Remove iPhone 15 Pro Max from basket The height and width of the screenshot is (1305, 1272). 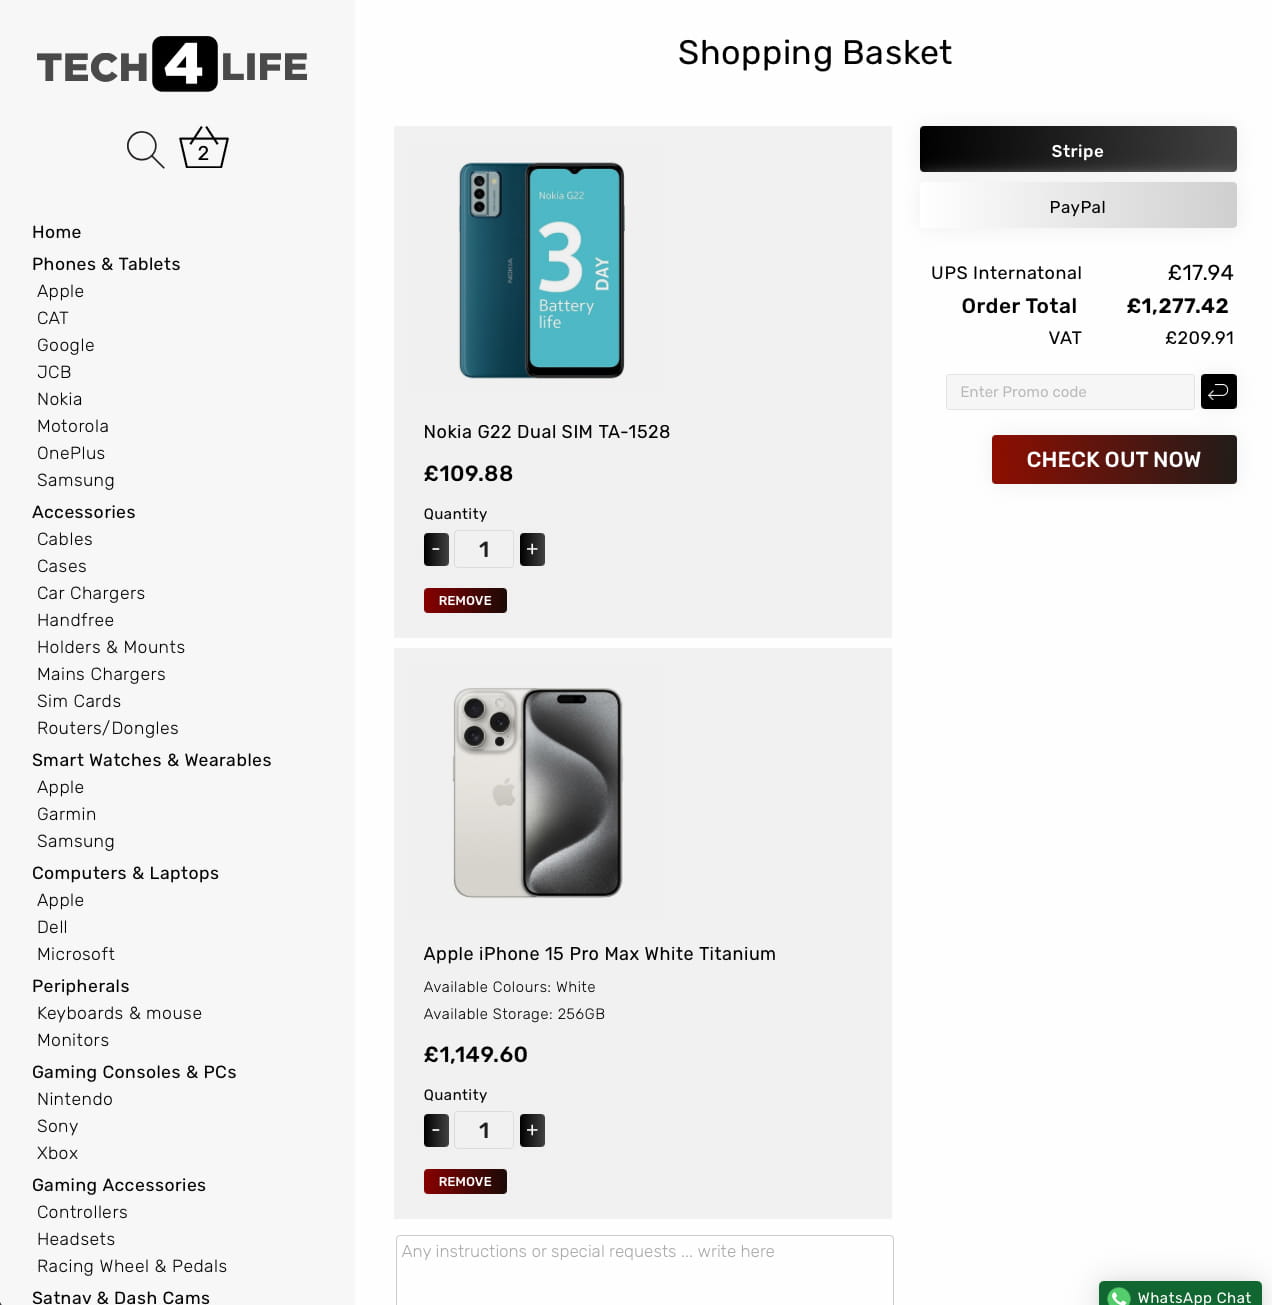point(465,1181)
